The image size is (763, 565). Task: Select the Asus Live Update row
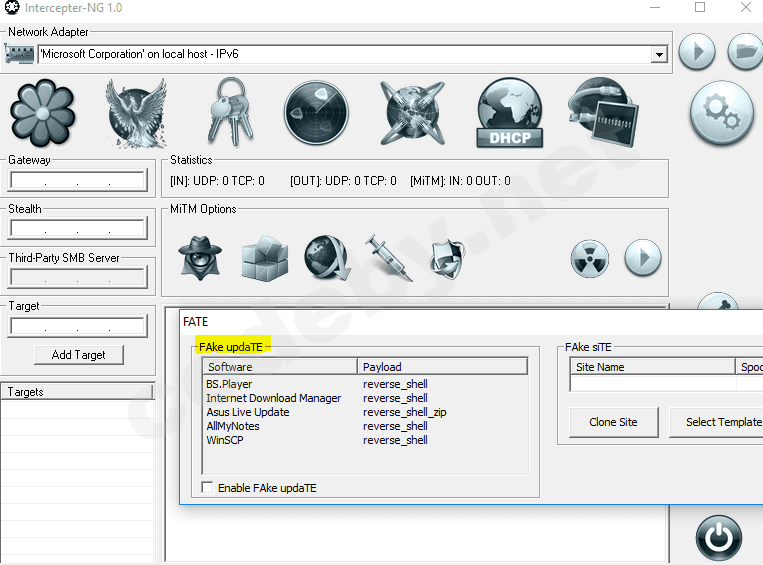tap(247, 412)
